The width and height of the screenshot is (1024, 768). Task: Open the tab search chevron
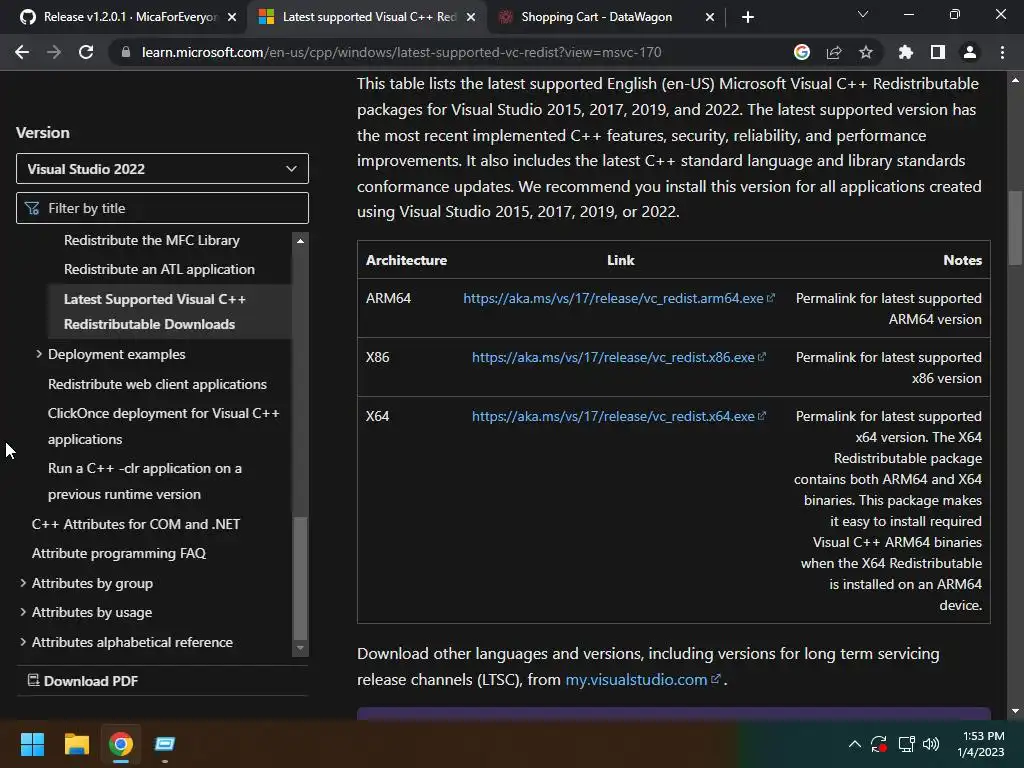863,14
